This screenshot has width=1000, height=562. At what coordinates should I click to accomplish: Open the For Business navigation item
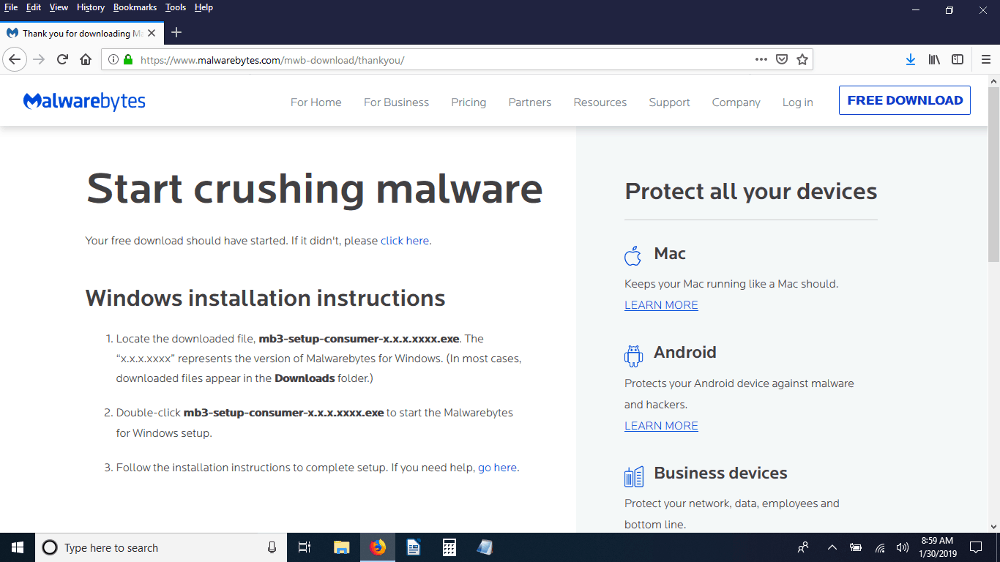[396, 102]
